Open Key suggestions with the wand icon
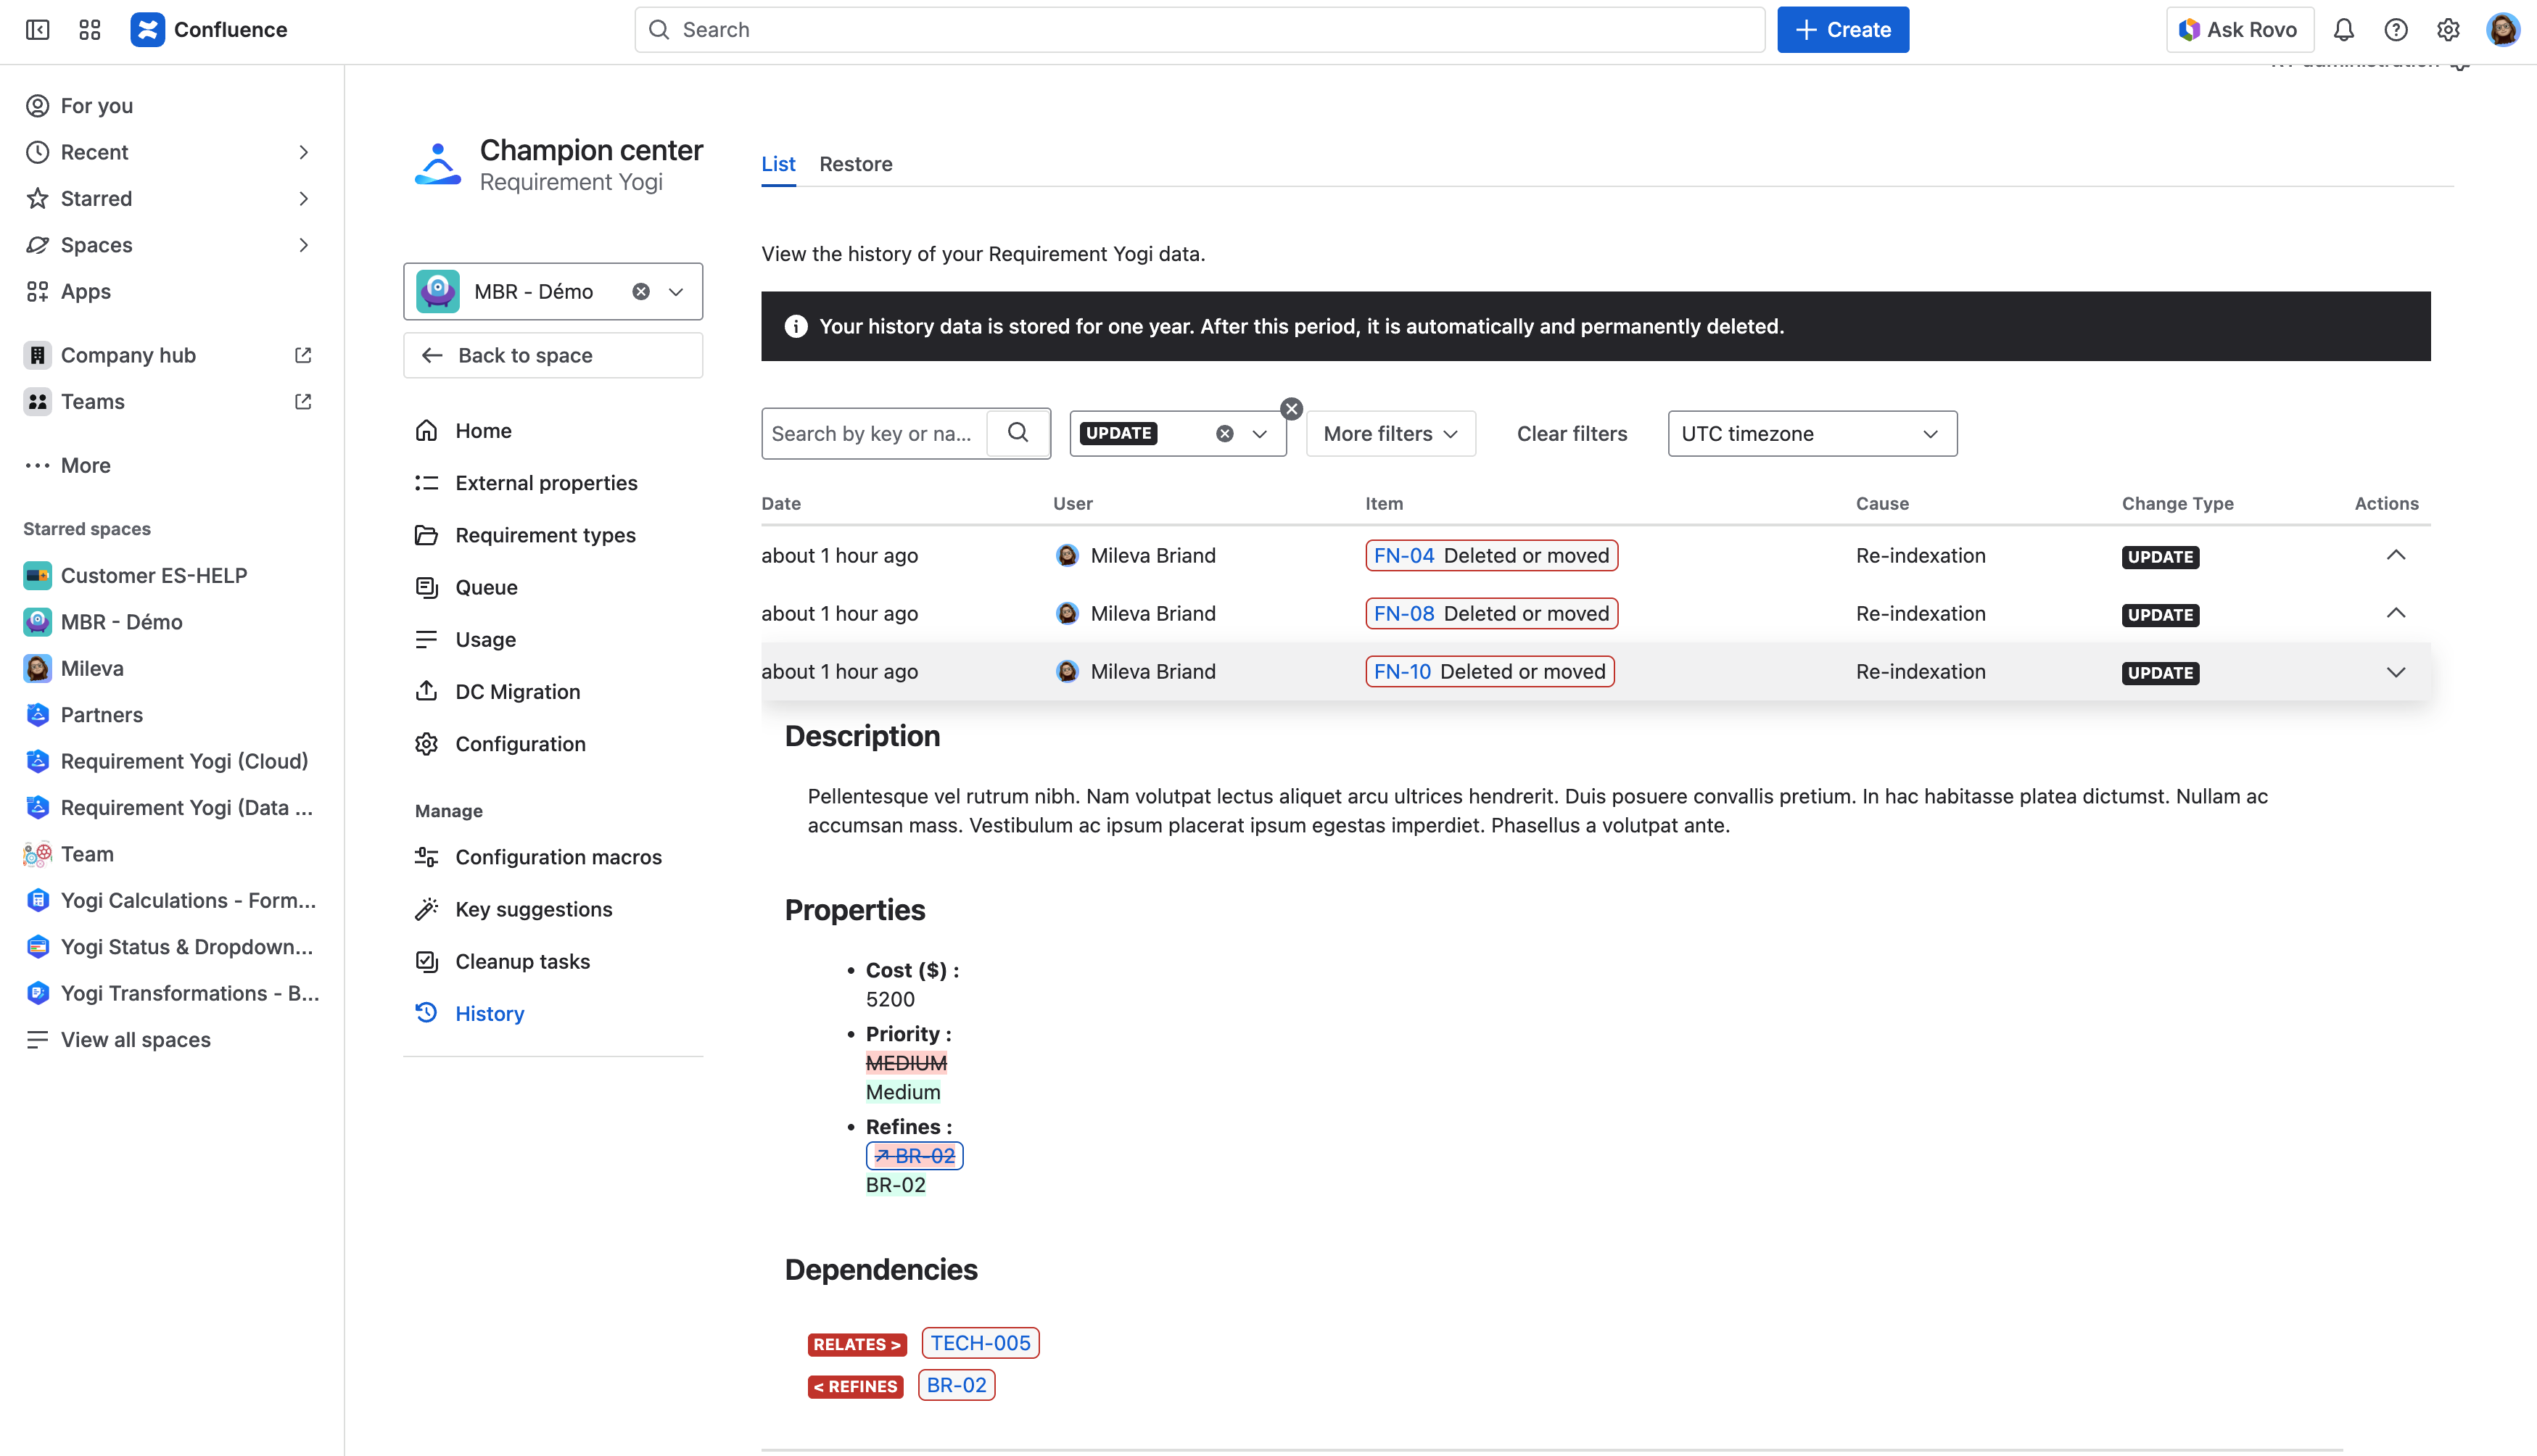The image size is (2537, 1456). pyautogui.click(x=533, y=909)
